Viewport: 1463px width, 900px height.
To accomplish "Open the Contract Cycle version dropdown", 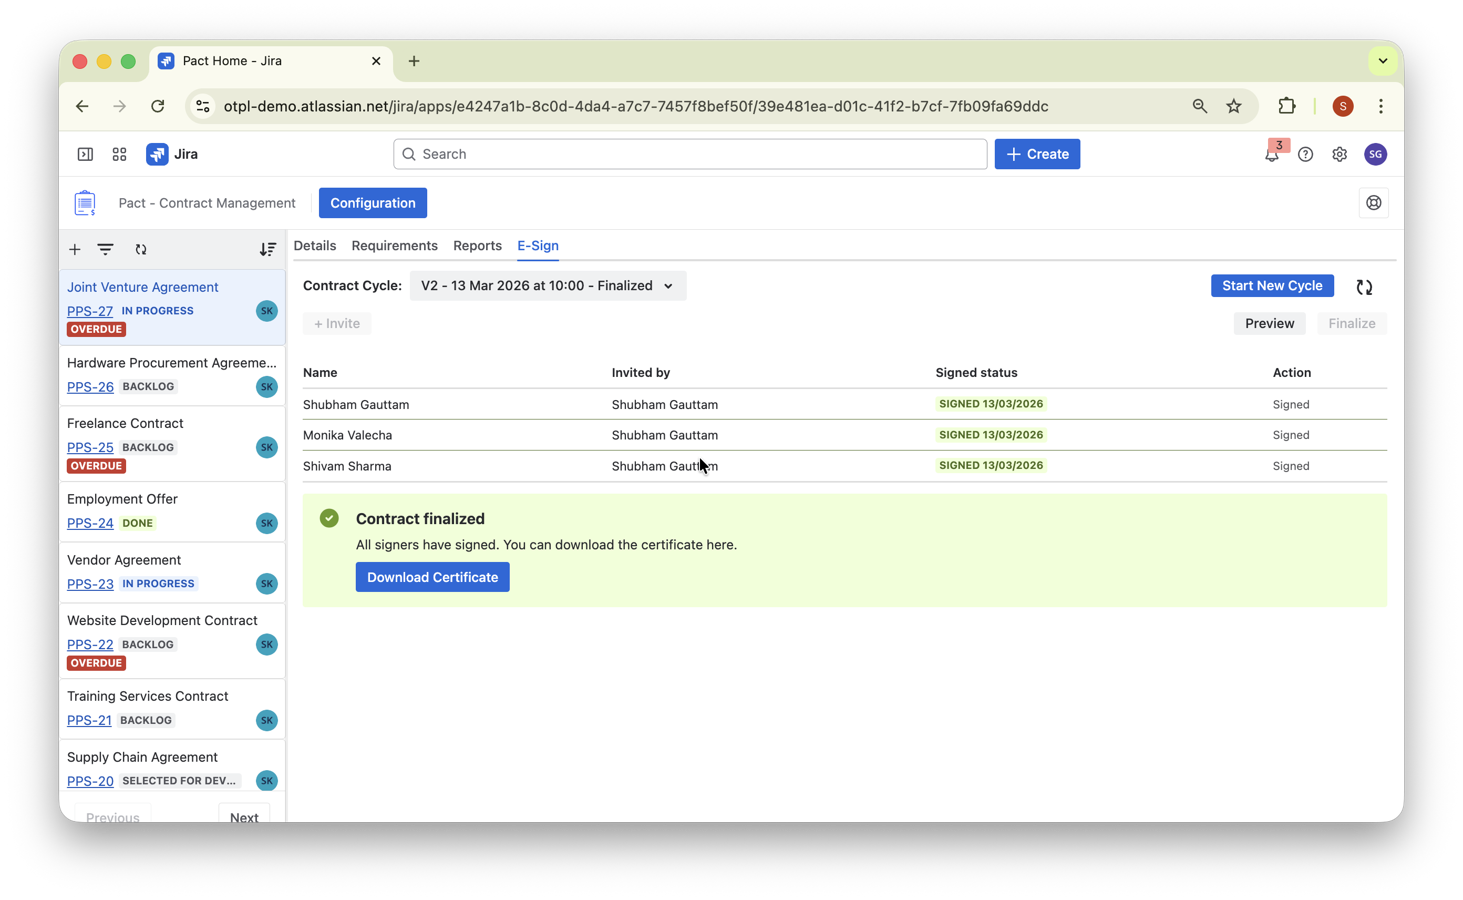I will [x=547, y=285].
